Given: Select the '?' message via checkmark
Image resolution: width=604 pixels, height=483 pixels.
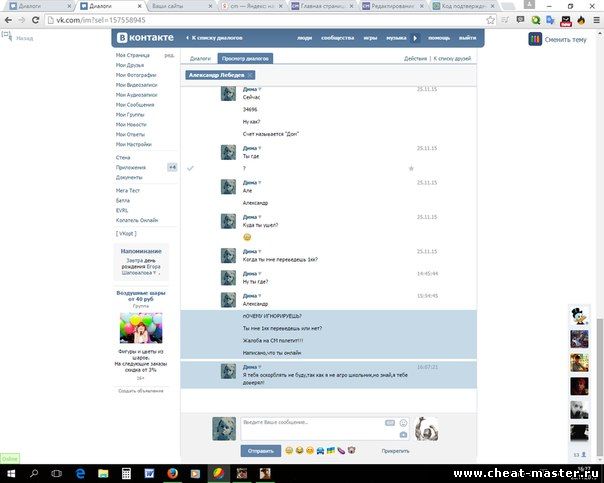Looking at the screenshot, I should pyautogui.click(x=190, y=168).
